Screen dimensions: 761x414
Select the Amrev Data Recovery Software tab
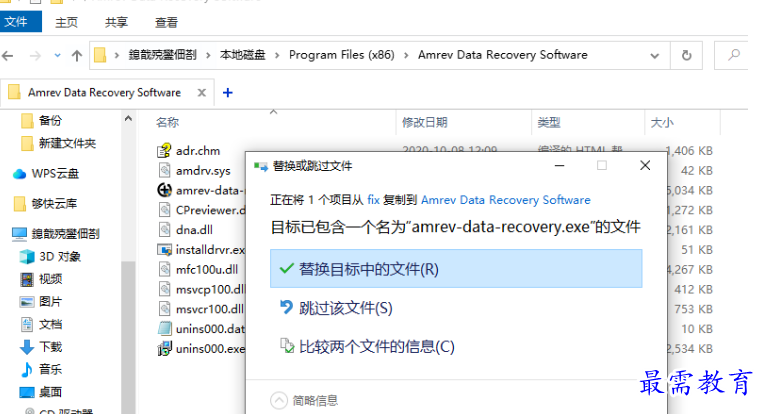(x=104, y=92)
